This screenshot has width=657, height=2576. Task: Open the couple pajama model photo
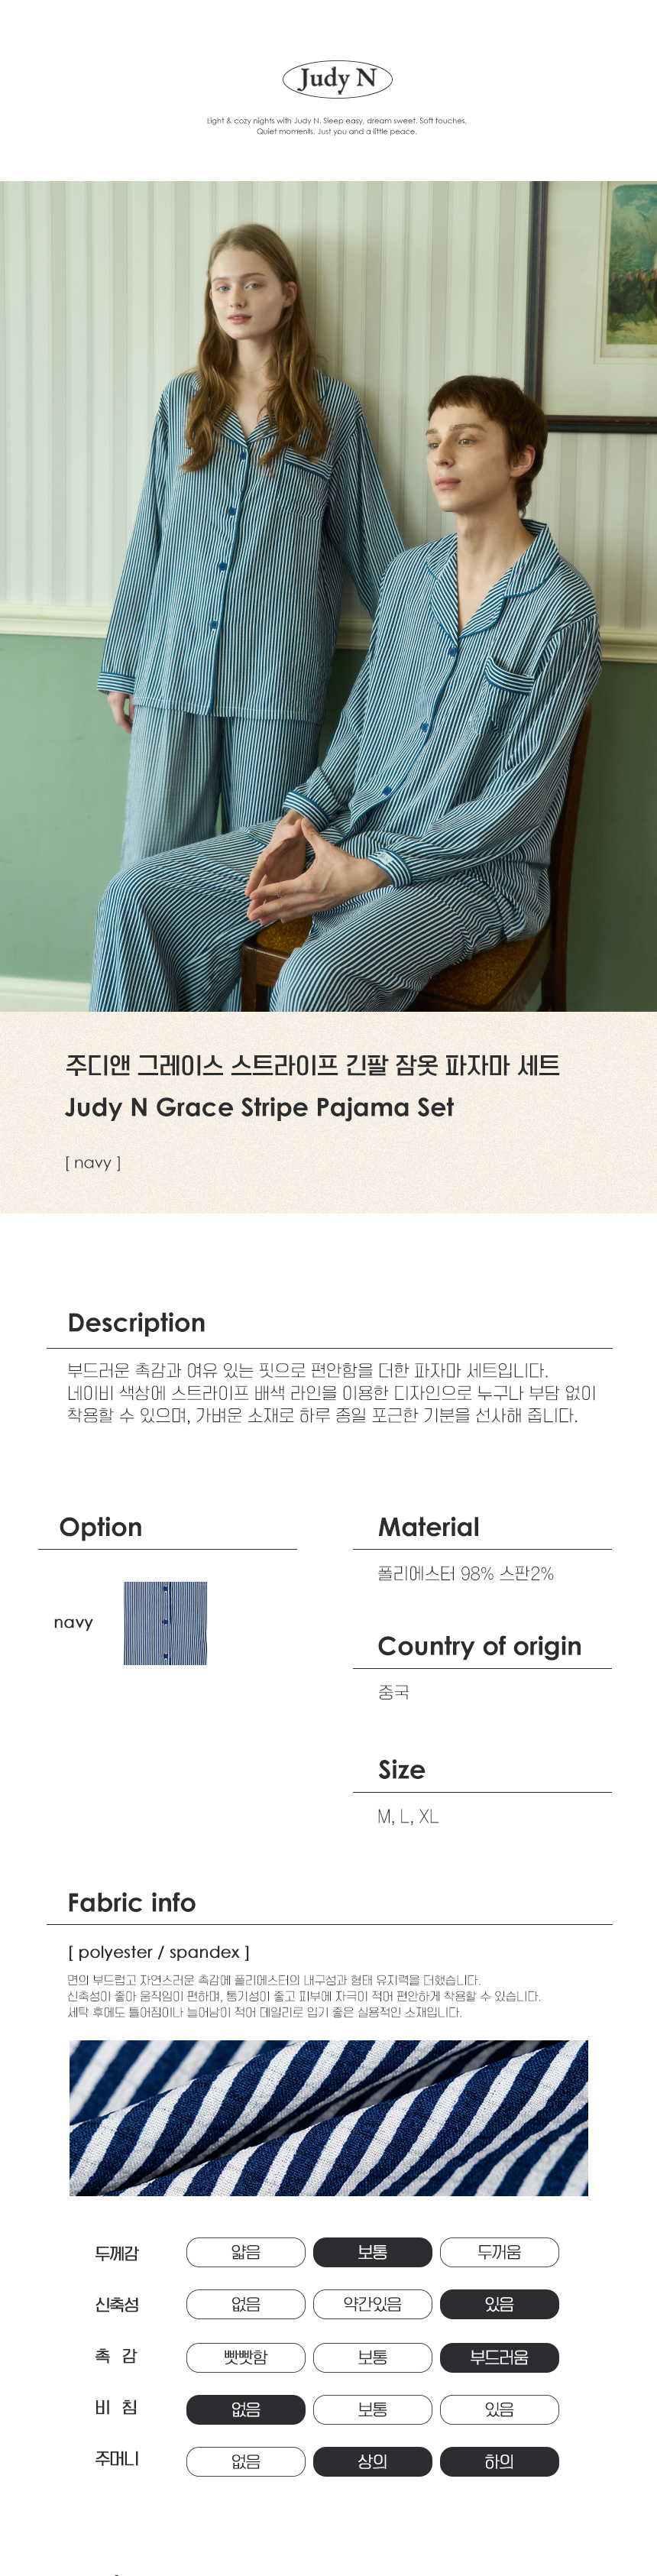pyautogui.click(x=328, y=596)
